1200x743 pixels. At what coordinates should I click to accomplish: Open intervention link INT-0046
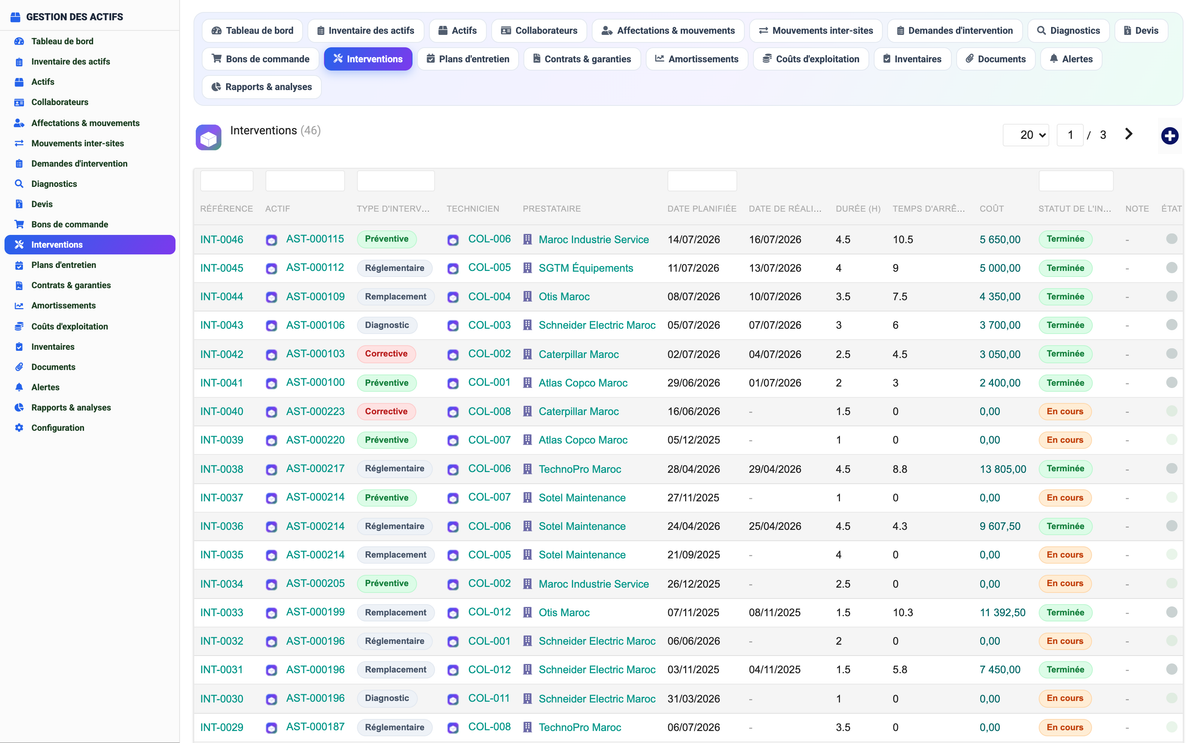(222, 240)
